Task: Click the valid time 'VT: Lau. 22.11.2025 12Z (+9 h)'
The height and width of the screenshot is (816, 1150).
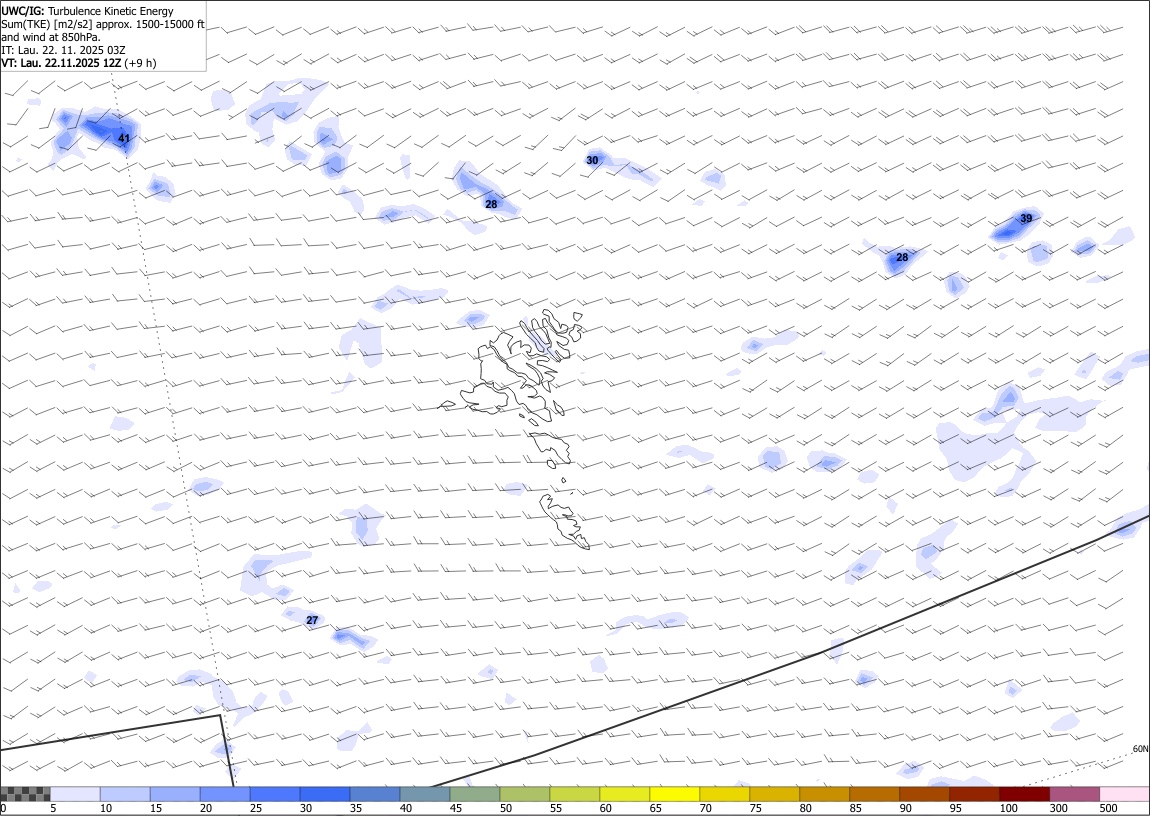Action: point(79,63)
